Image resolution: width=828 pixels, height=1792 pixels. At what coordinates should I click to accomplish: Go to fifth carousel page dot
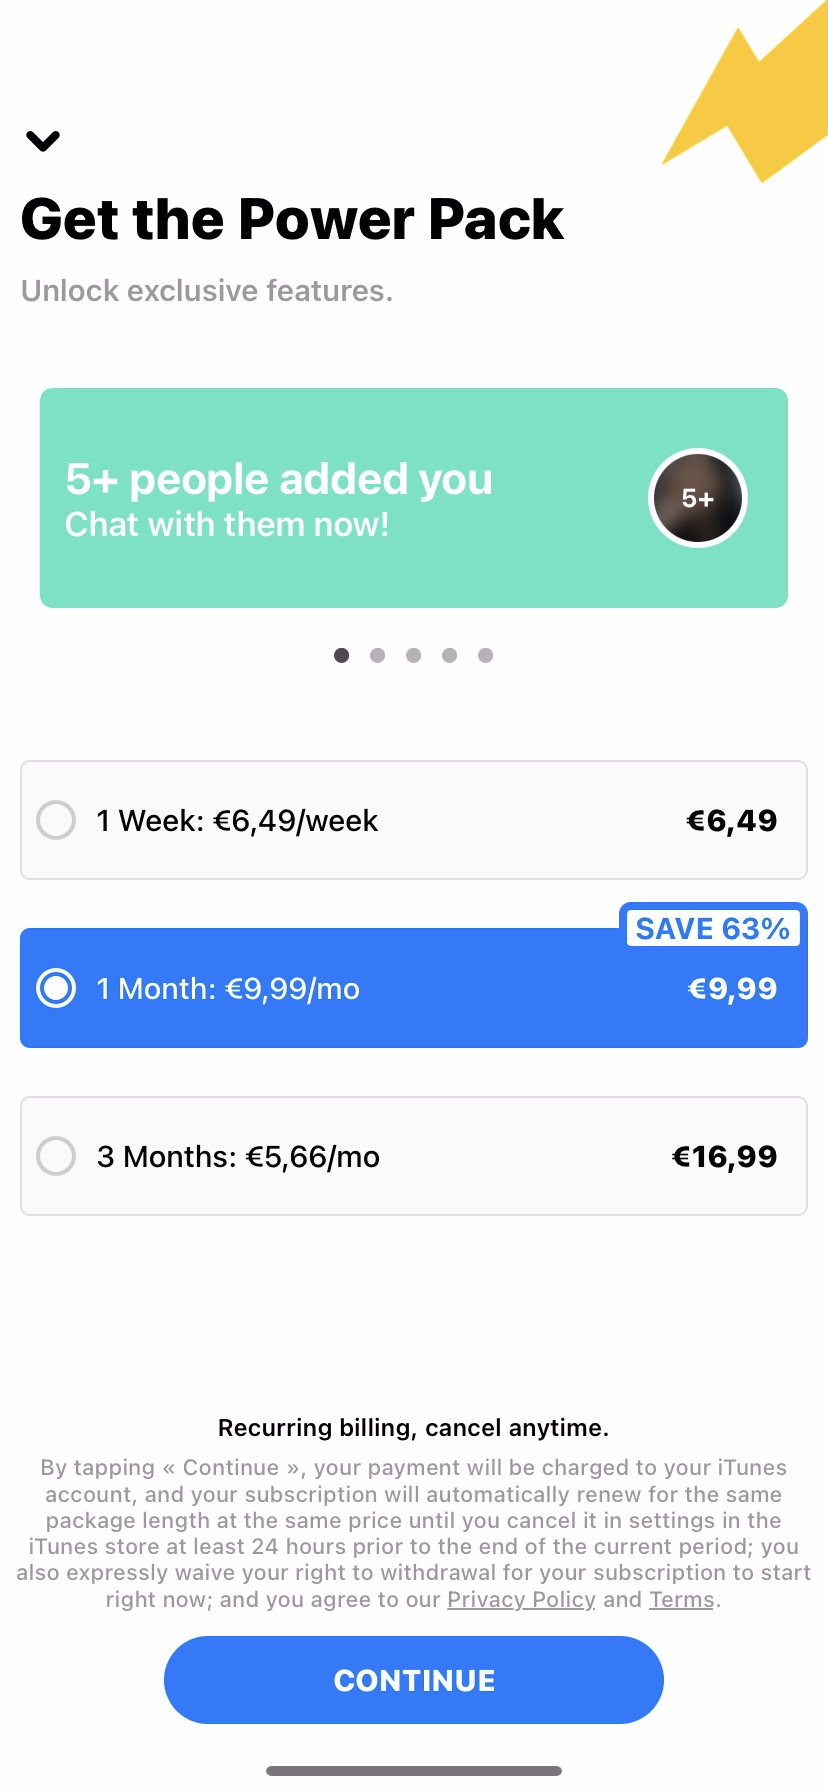tap(486, 655)
